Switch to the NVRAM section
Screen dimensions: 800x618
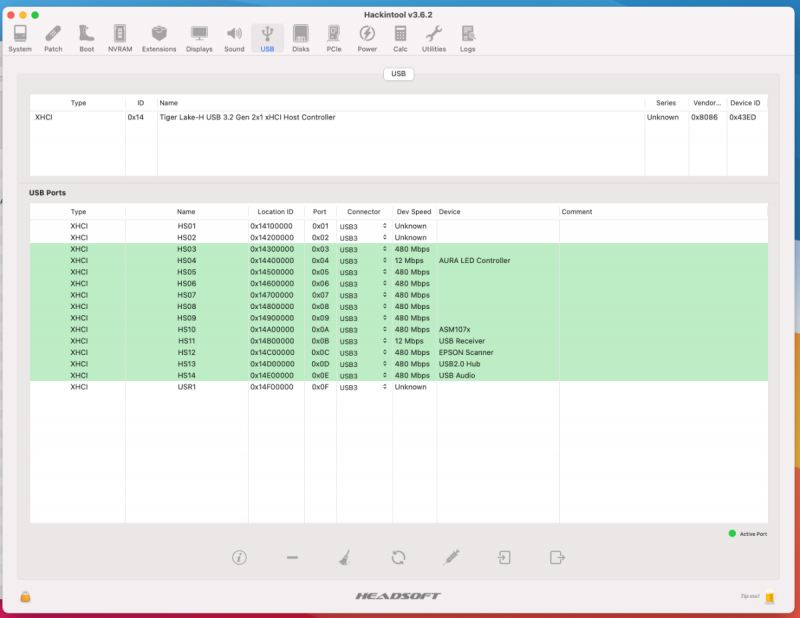tap(120, 38)
